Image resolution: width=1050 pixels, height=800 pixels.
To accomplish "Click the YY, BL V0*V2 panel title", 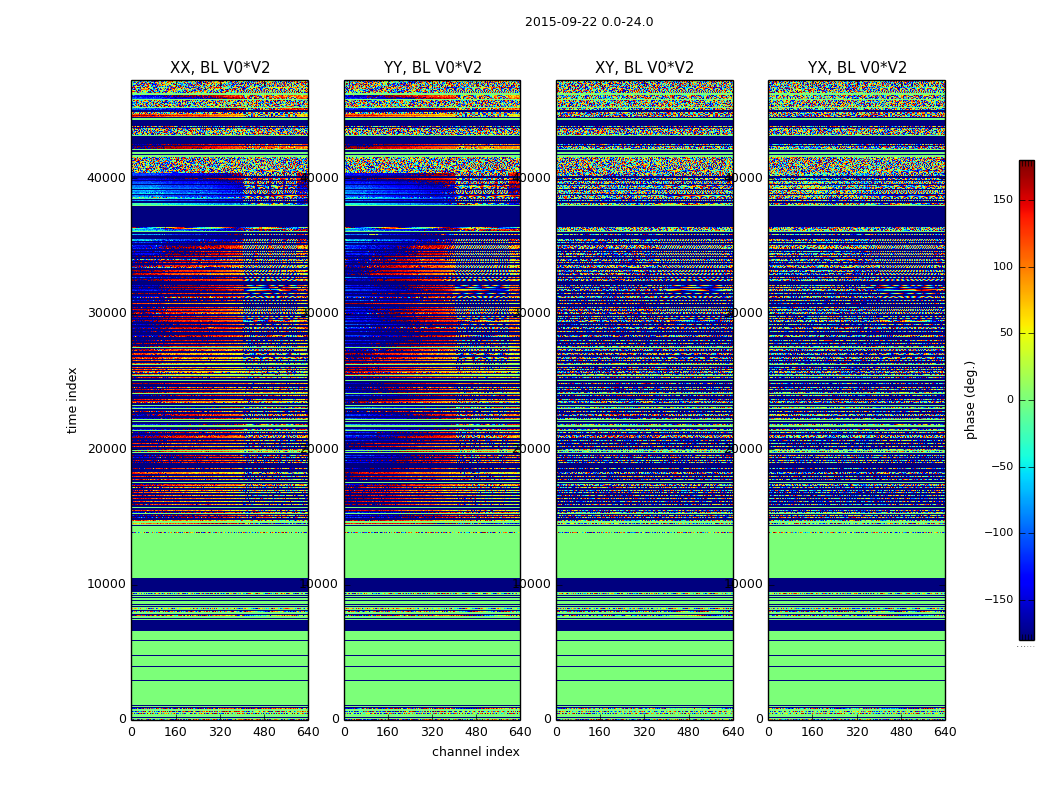I will point(432,68).
